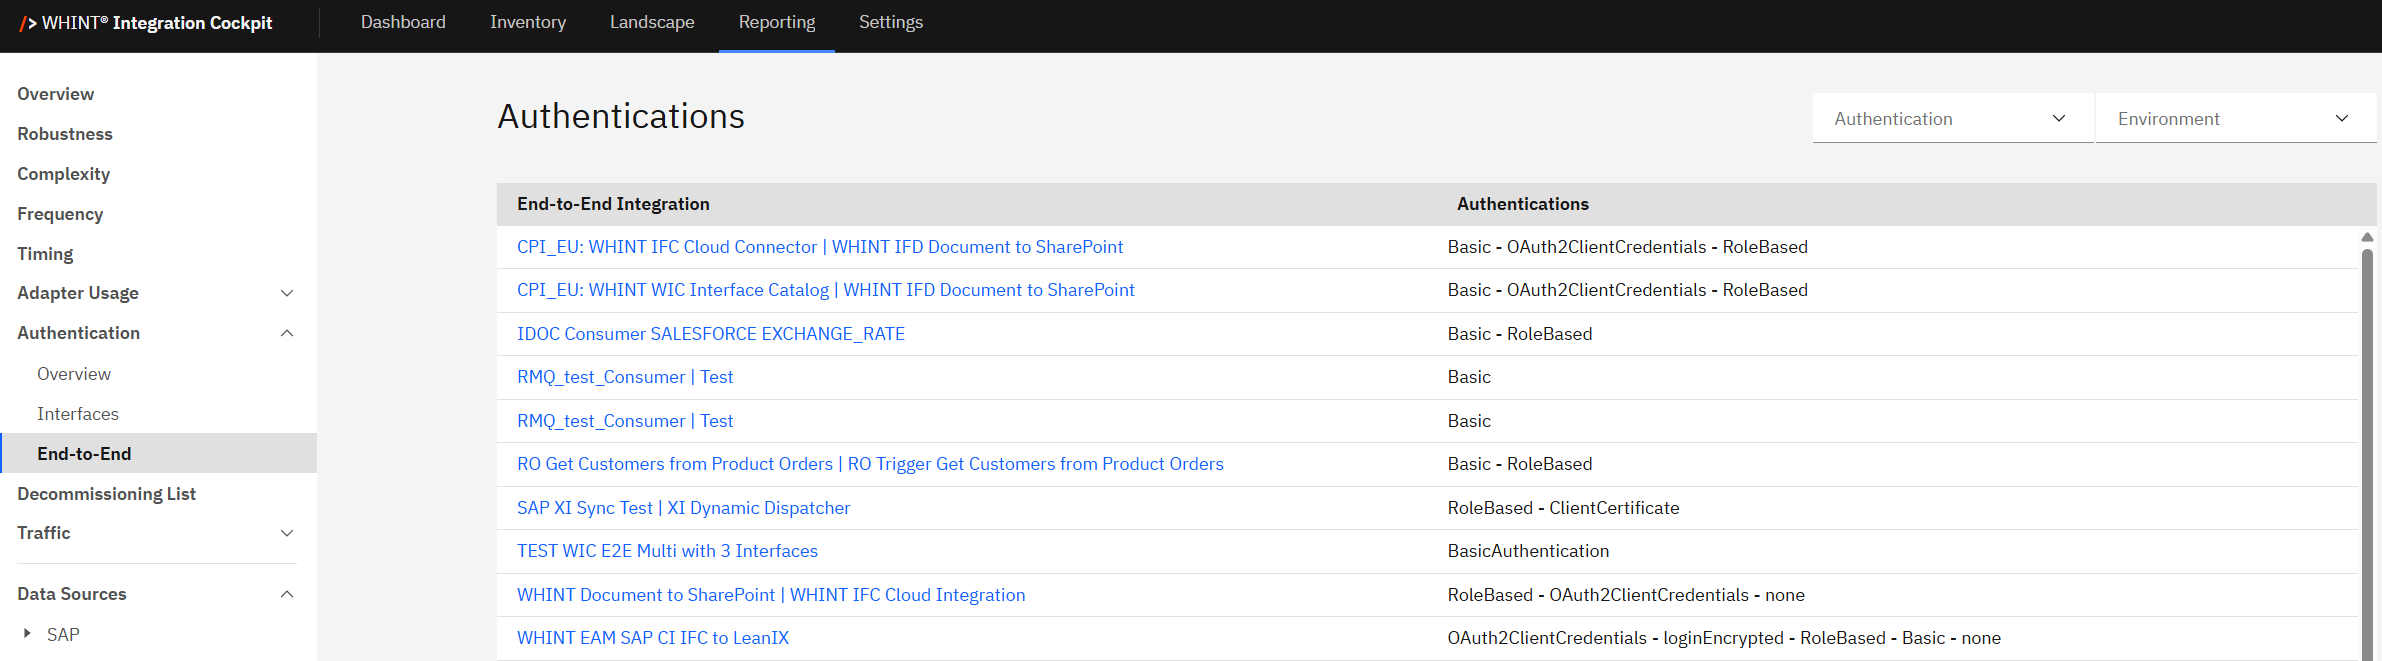Go to the Landscape tab
The image size is (2382, 661).
(x=652, y=22)
